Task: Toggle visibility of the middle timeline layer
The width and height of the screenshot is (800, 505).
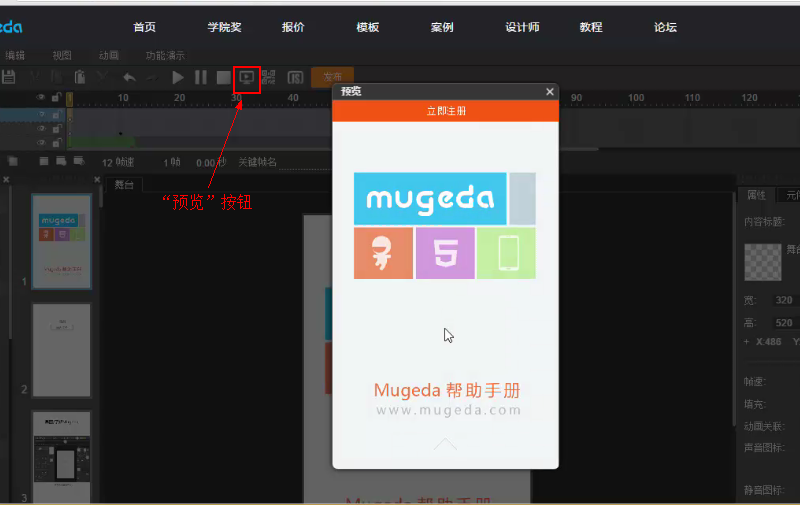Action: tap(41, 129)
